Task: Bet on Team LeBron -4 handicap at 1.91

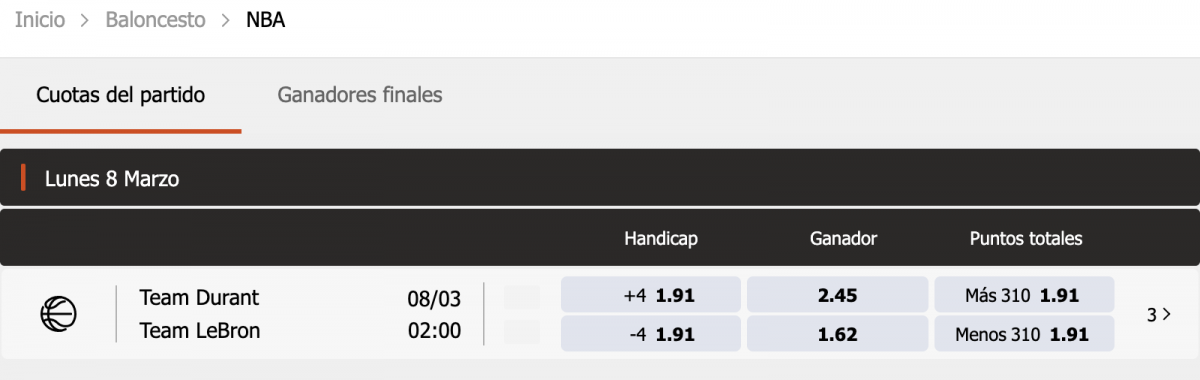Action: 651,334
